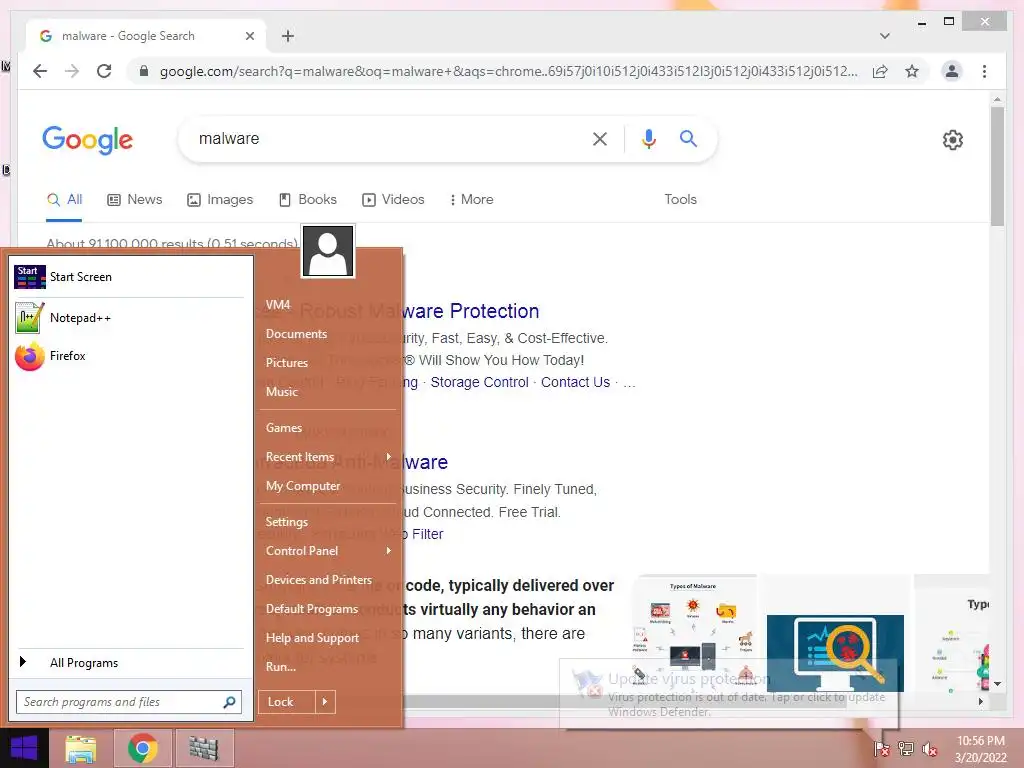This screenshot has height=768, width=1024.
Task: Switch to the Images tab
Action: coord(220,200)
